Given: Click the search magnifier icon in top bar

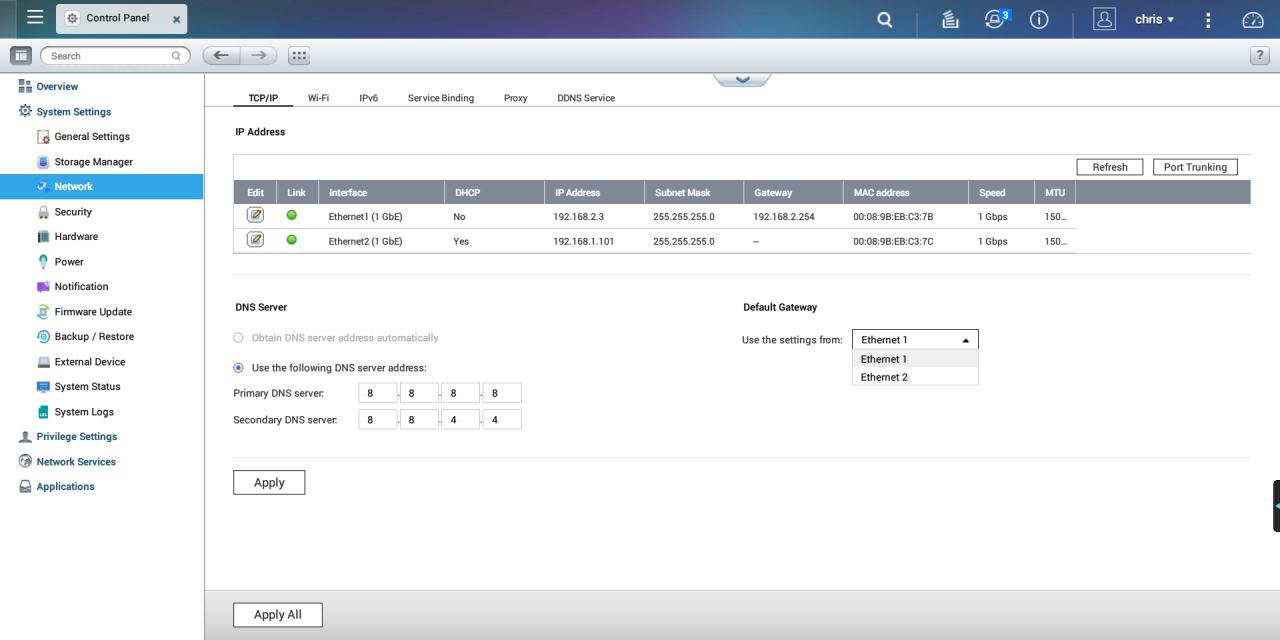Looking at the screenshot, I should coord(884,19).
